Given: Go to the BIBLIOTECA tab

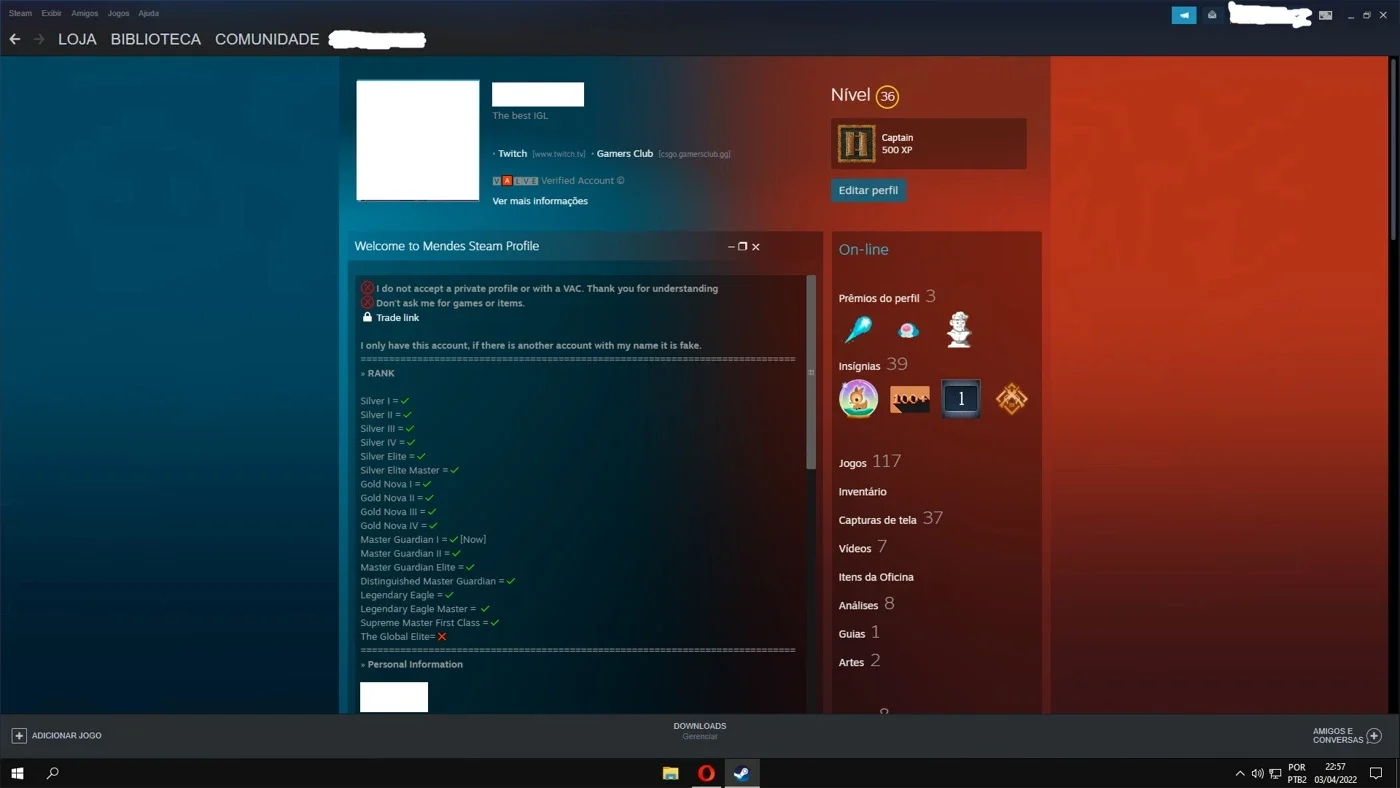Looking at the screenshot, I should coord(156,39).
